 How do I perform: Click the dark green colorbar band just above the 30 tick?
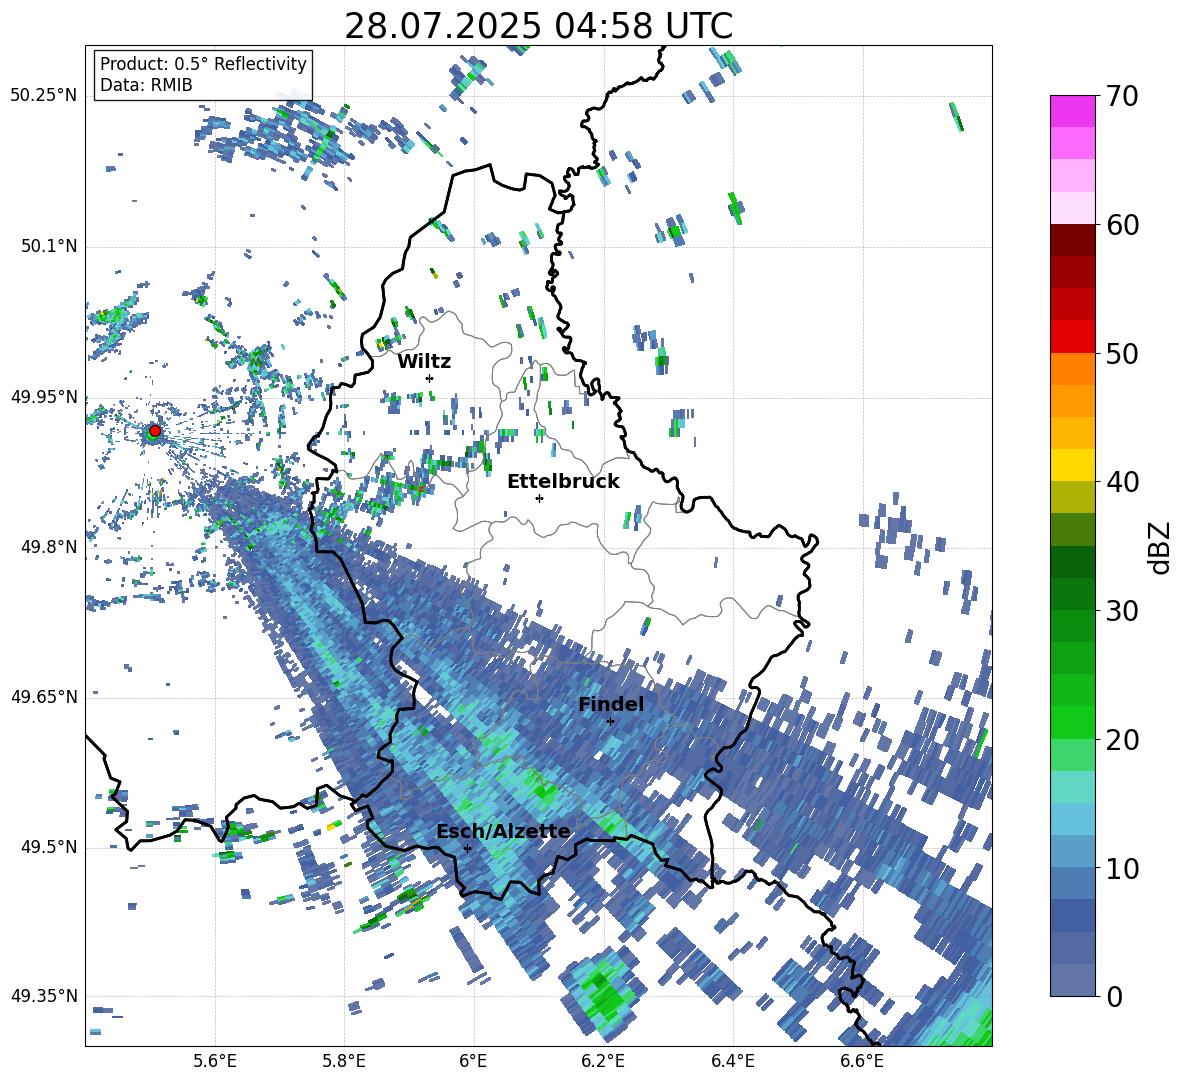click(1072, 593)
